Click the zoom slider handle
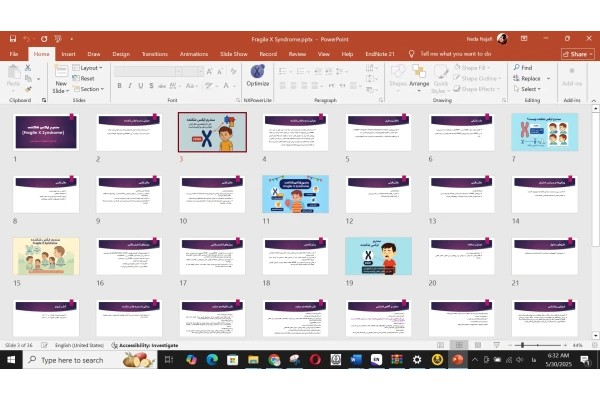The width and height of the screenshot is (600, 400). tap(522, 345)
